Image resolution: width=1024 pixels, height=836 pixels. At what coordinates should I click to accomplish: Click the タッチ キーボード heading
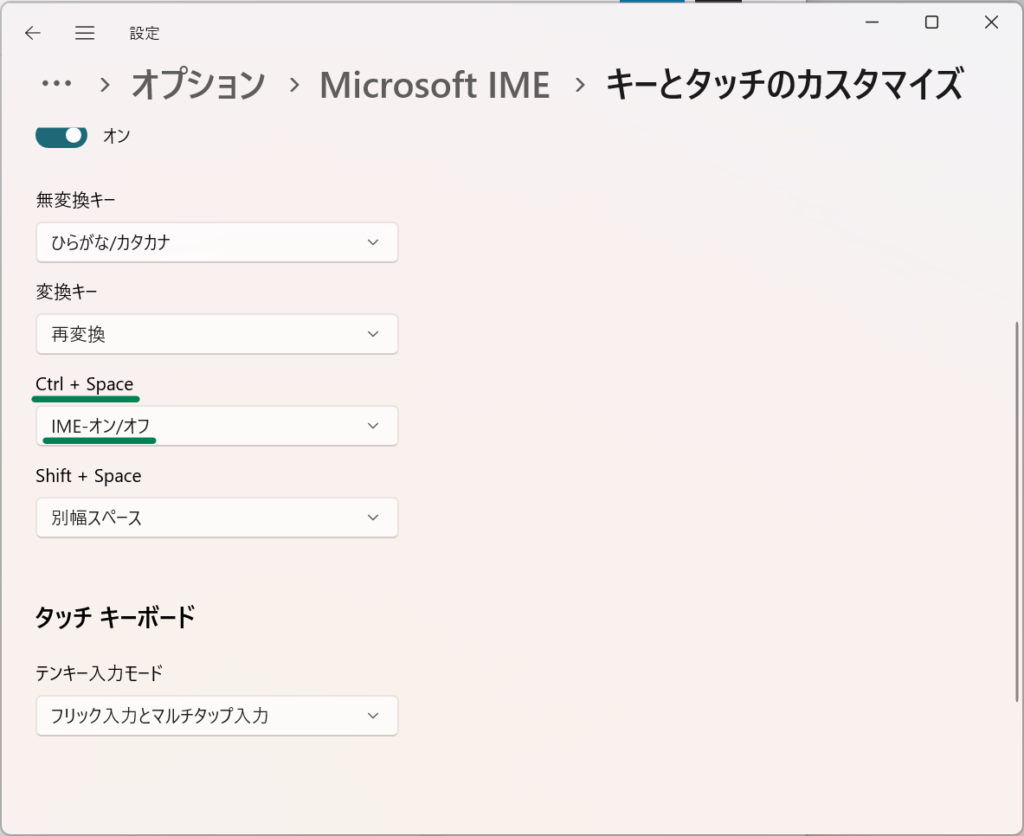pos(115,617)
